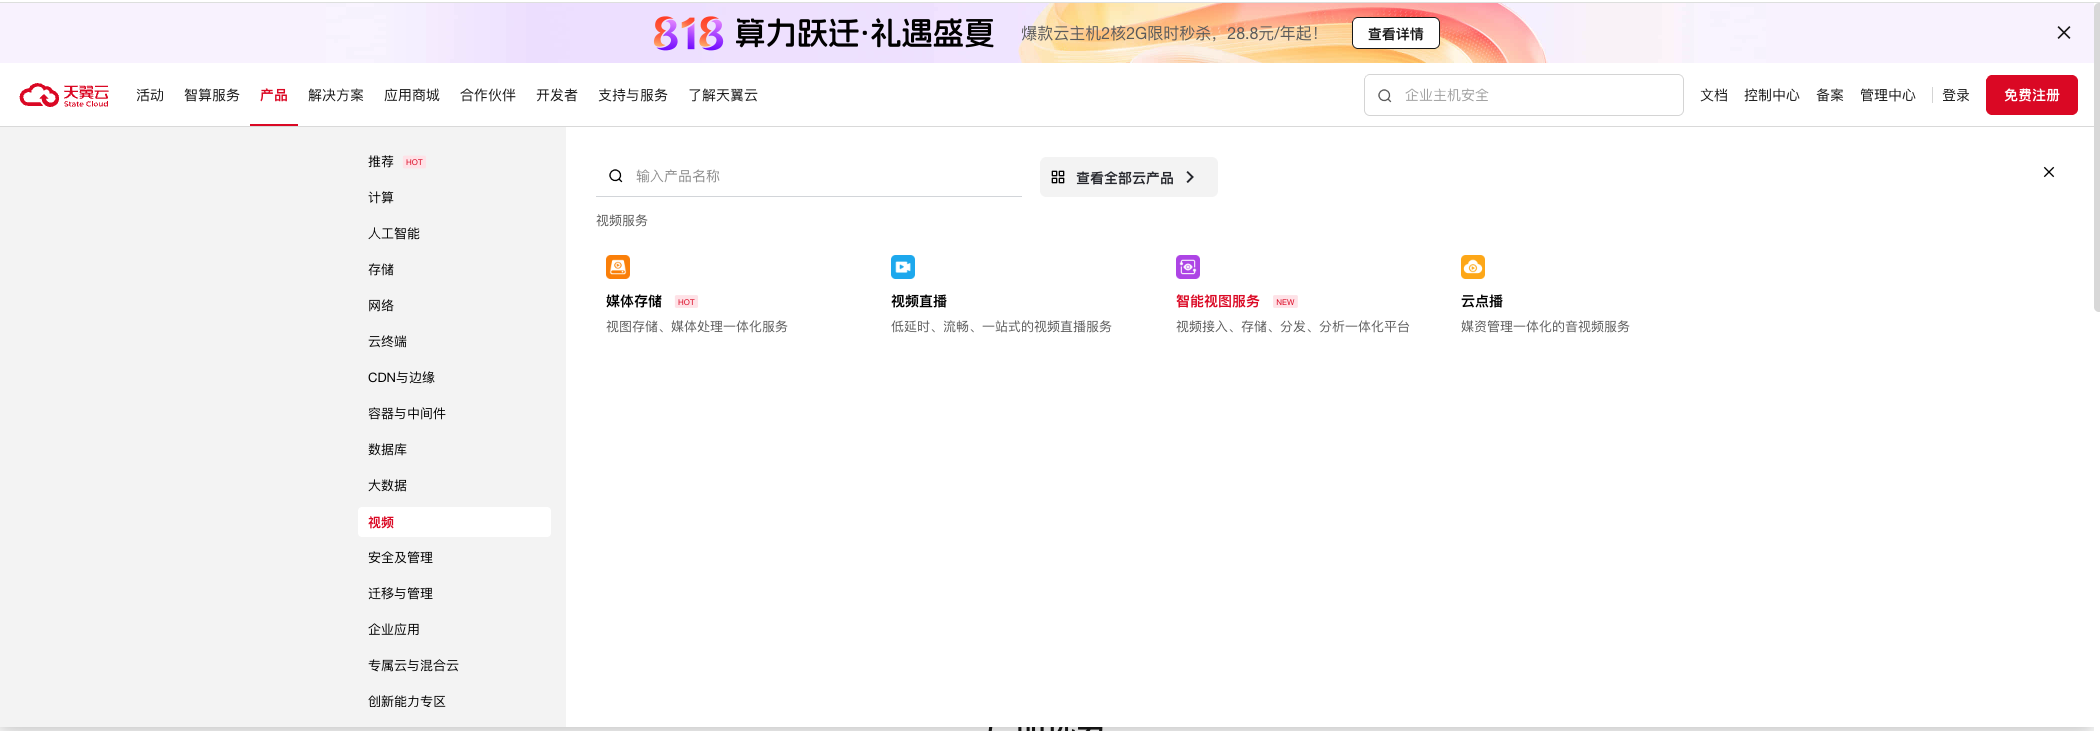Click the purple 智能视图服务 icon
The height and width of the screenshot is (731, 2100).
[x=1188, y=267]
